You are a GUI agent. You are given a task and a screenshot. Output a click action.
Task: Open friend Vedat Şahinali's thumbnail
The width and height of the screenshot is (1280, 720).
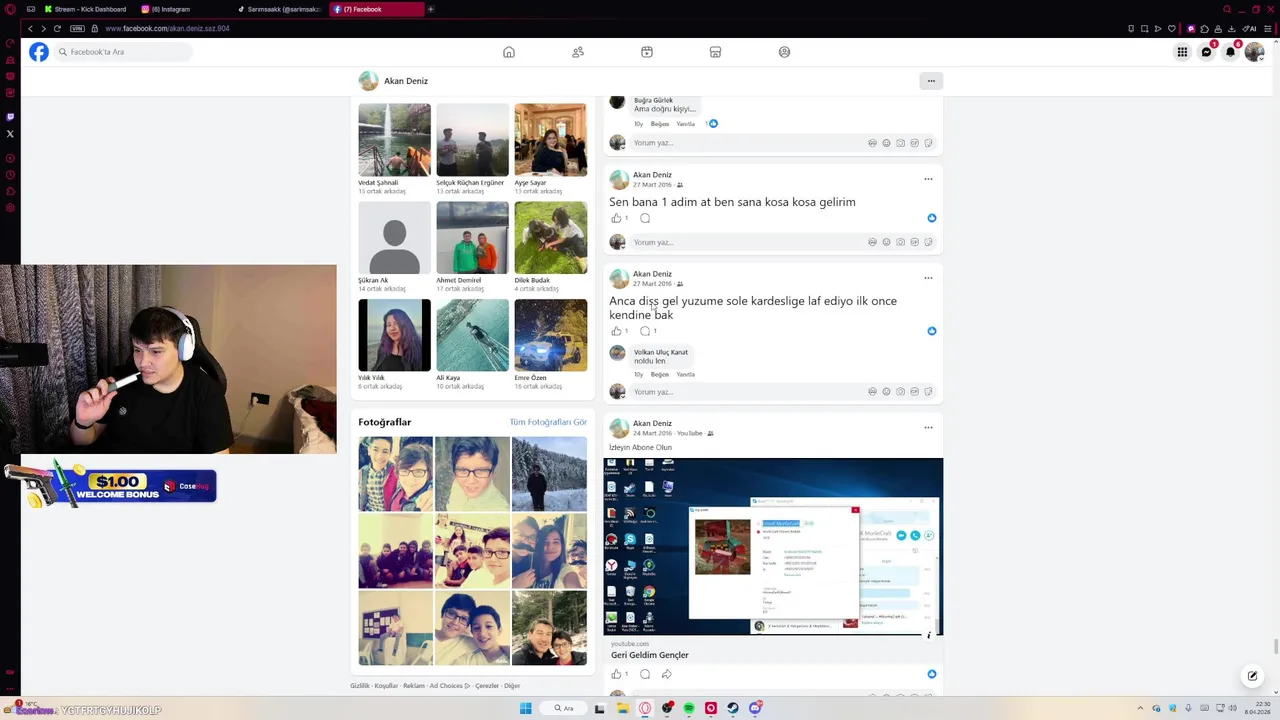click(394, 140)
